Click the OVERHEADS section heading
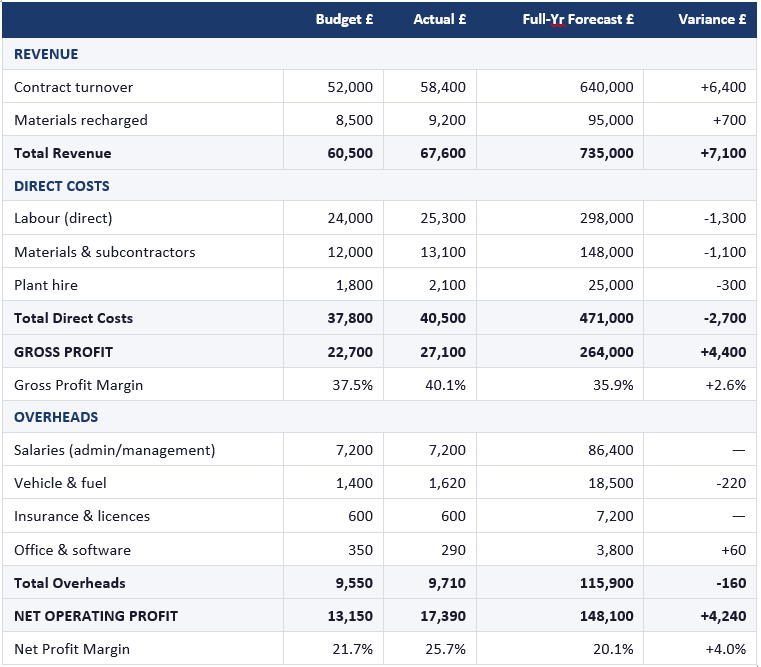 56,417
